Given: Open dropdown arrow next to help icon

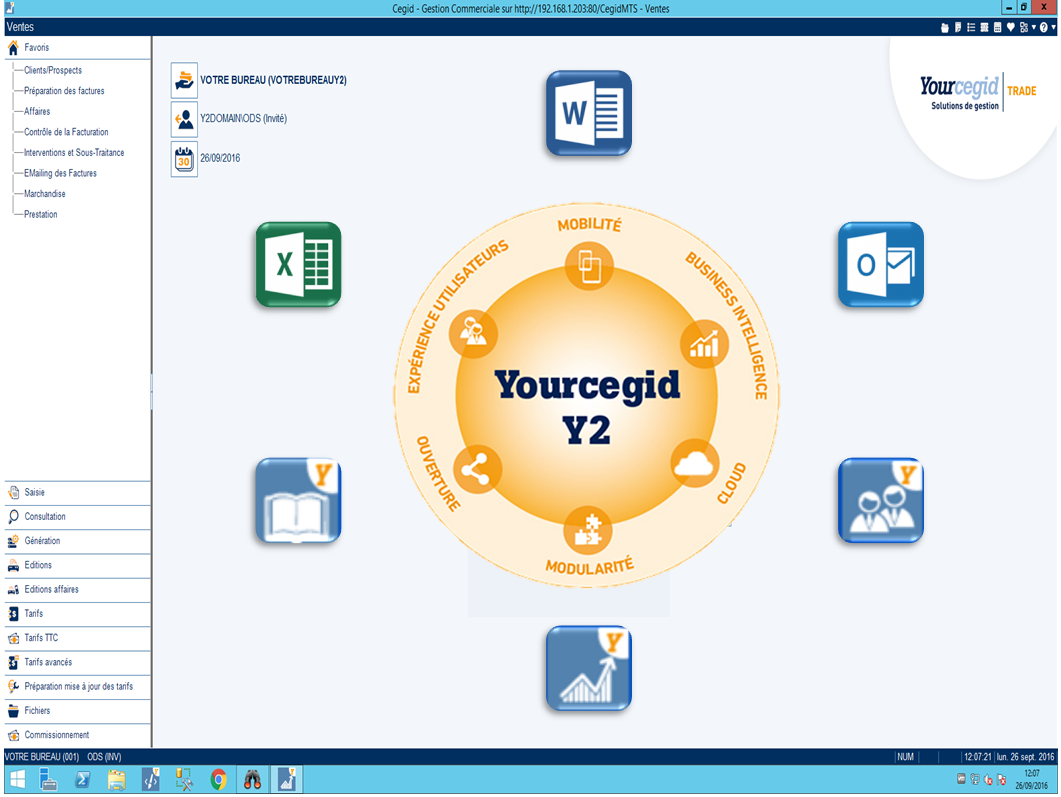Looking at the screenshot, I should coord(1054,27).
